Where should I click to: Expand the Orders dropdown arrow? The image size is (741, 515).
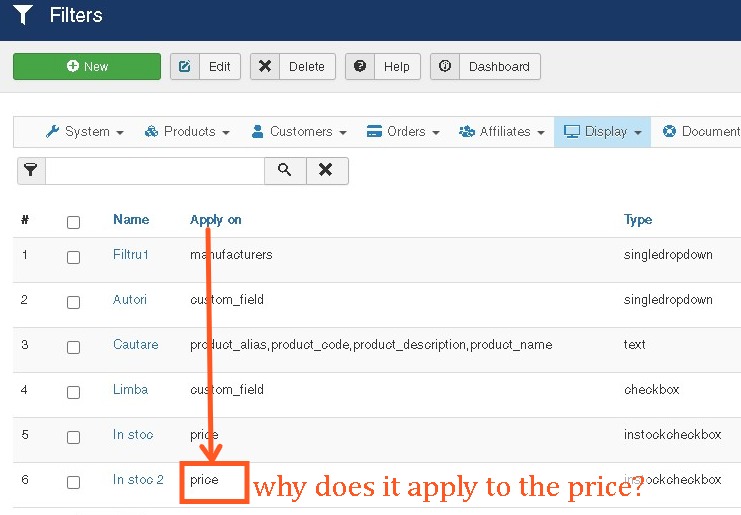[x=436, y=133]
